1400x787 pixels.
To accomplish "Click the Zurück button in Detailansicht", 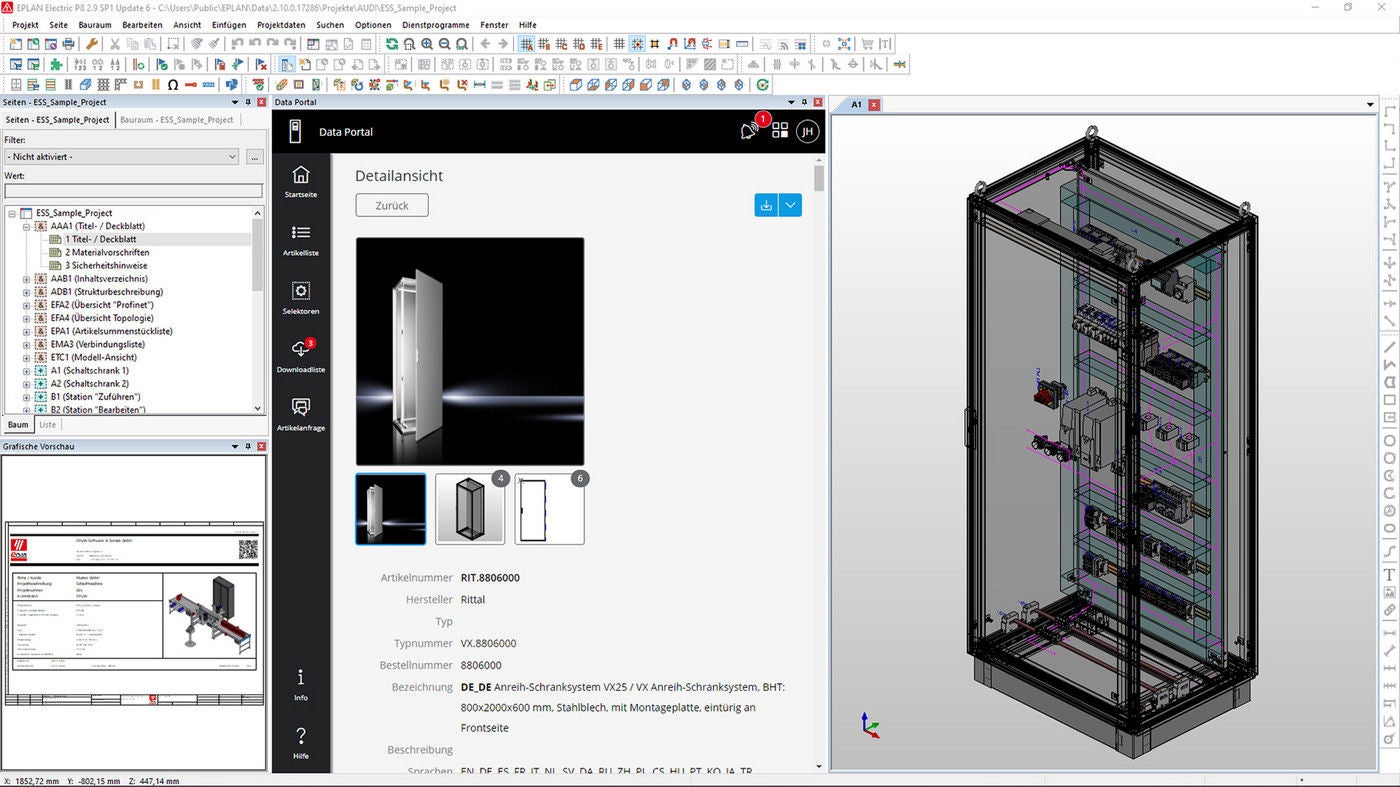I will (x=391, y=205).
